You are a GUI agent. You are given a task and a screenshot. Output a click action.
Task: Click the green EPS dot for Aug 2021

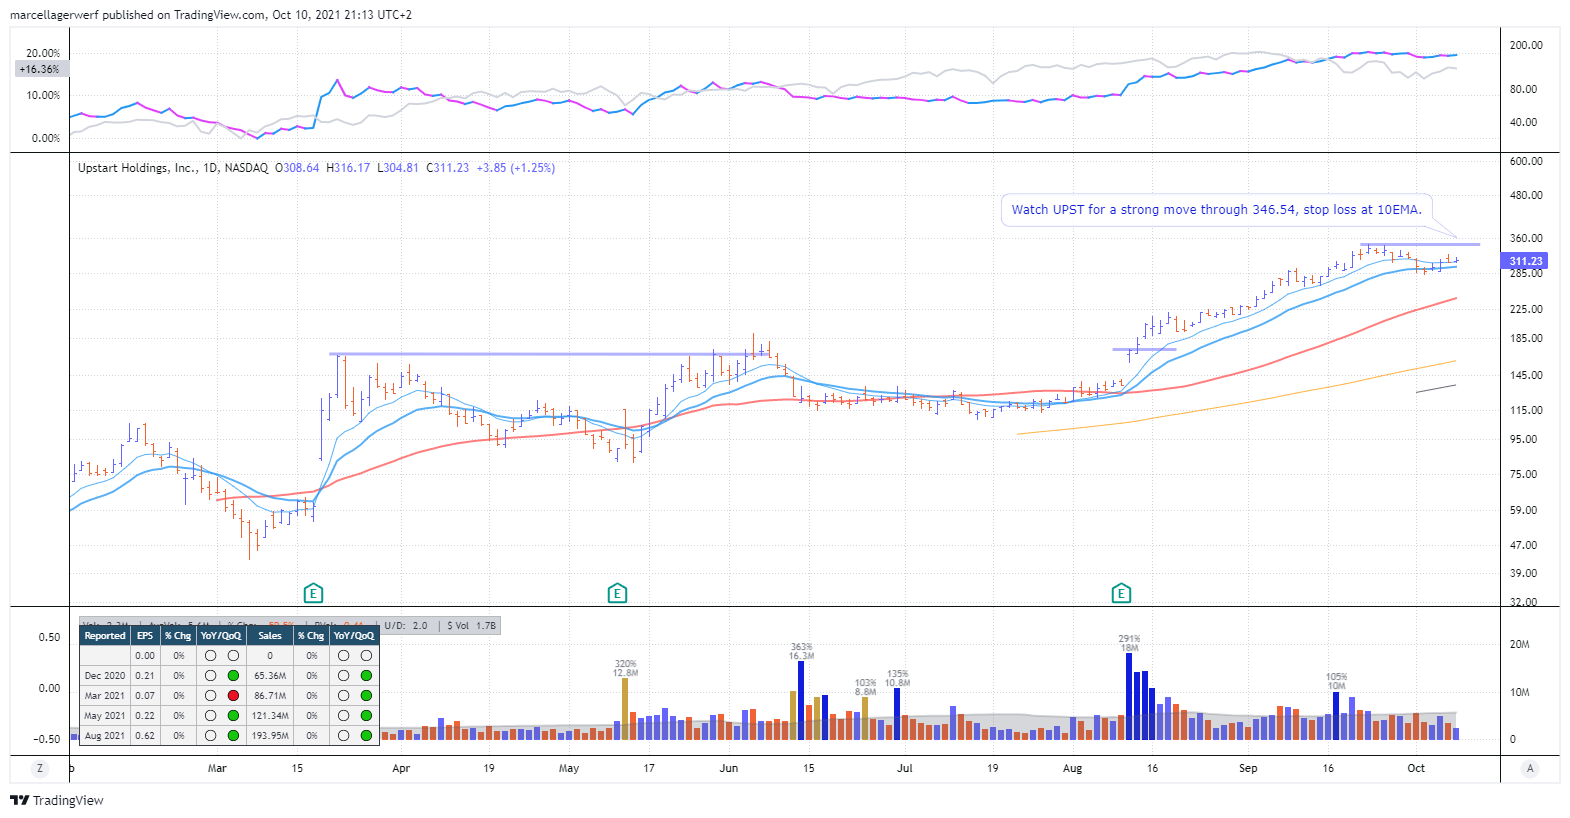point(233,735)
